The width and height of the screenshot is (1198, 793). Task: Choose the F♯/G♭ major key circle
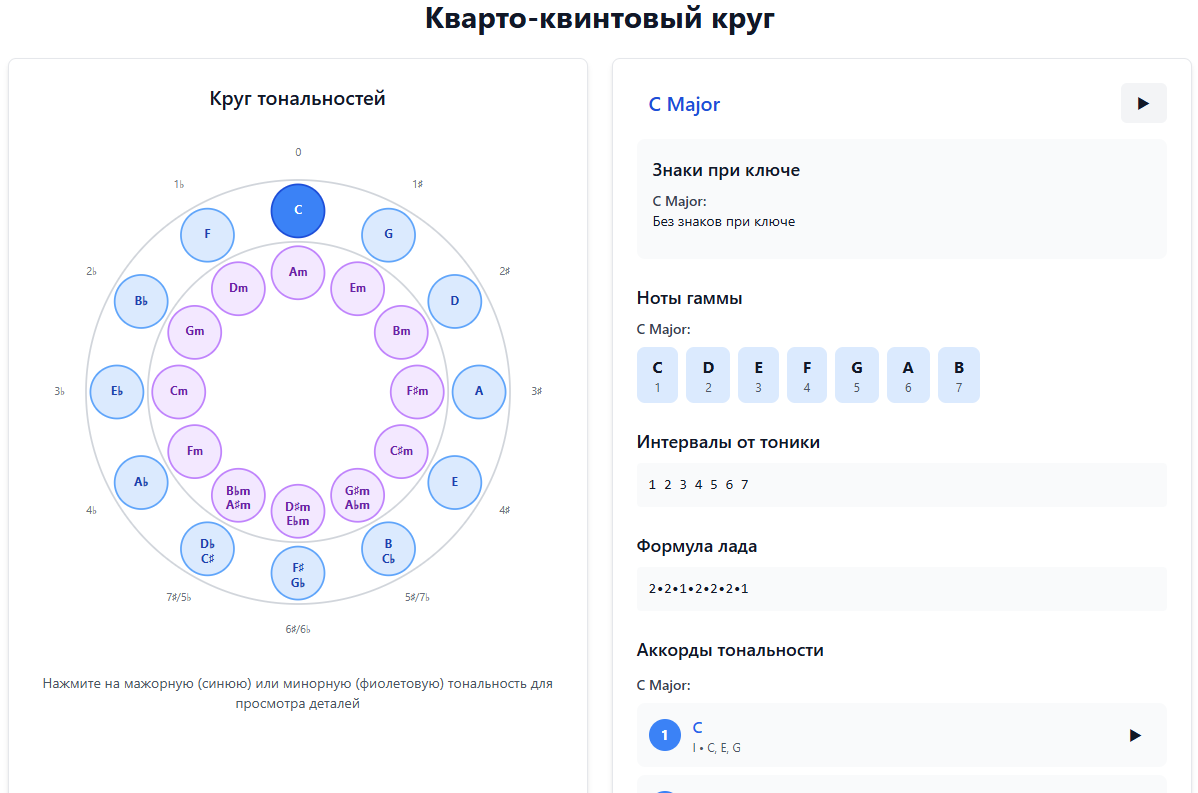[x=298, y=574]
